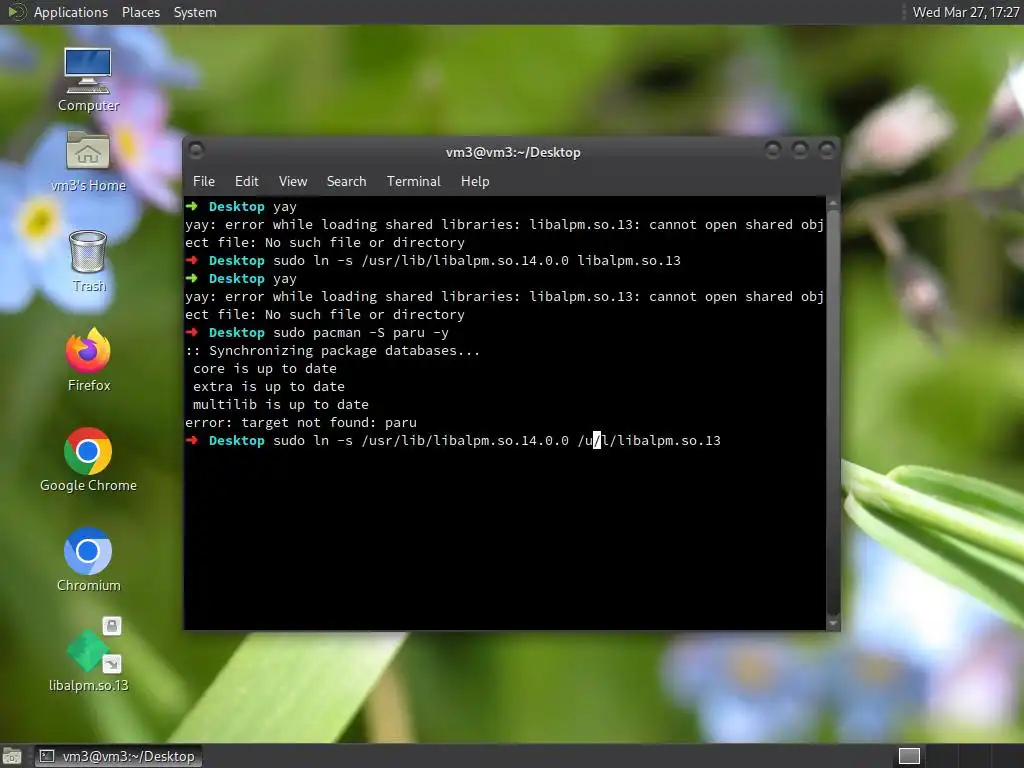The image size is (1024, 768).
Task: Open the Computer desktop icon
Action: click(88, 79)
